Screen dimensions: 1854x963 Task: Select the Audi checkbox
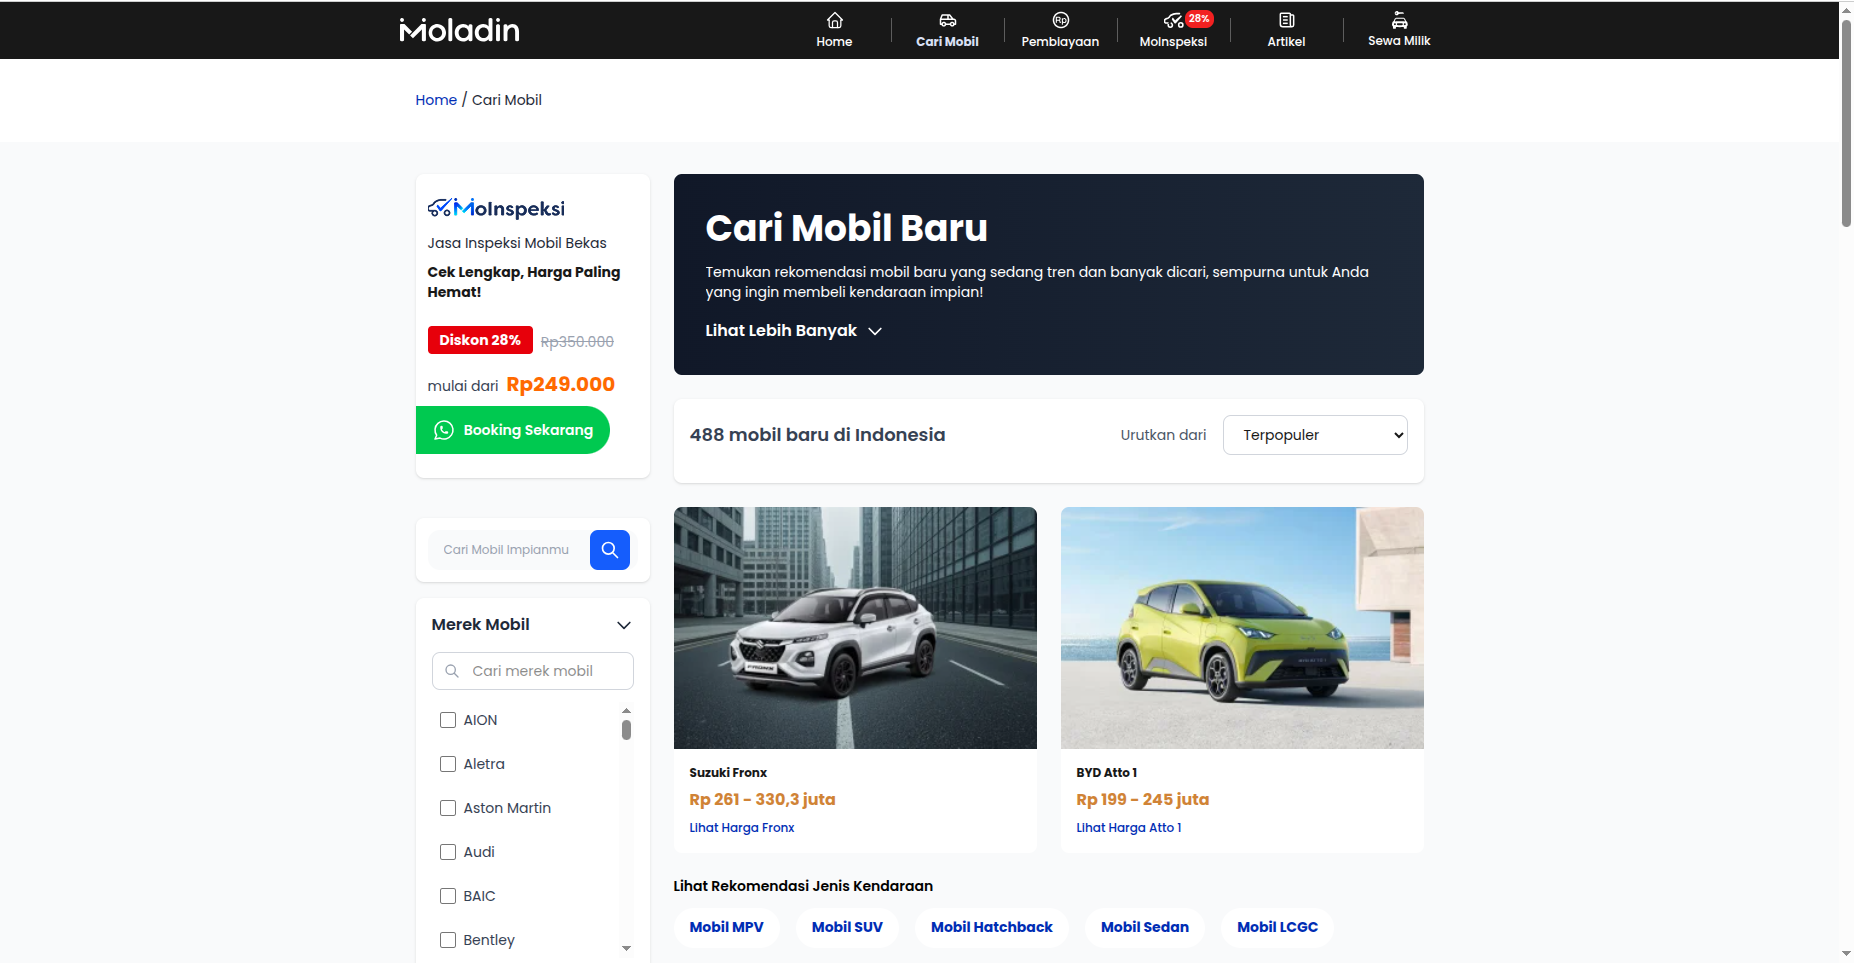448,852
